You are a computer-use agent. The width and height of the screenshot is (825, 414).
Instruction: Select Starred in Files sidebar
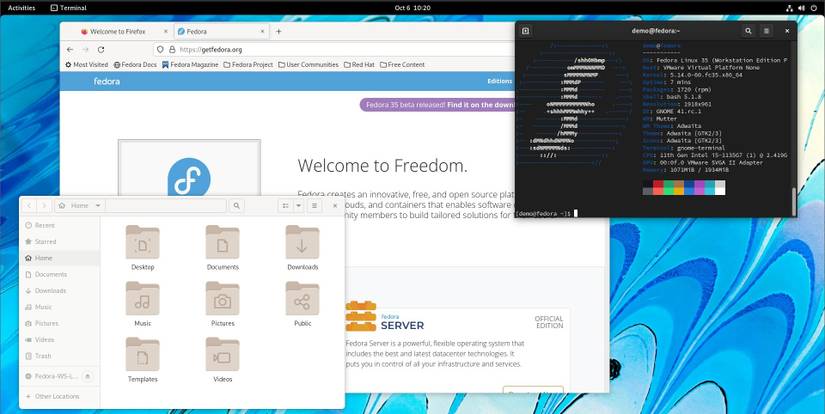(59, 241)
